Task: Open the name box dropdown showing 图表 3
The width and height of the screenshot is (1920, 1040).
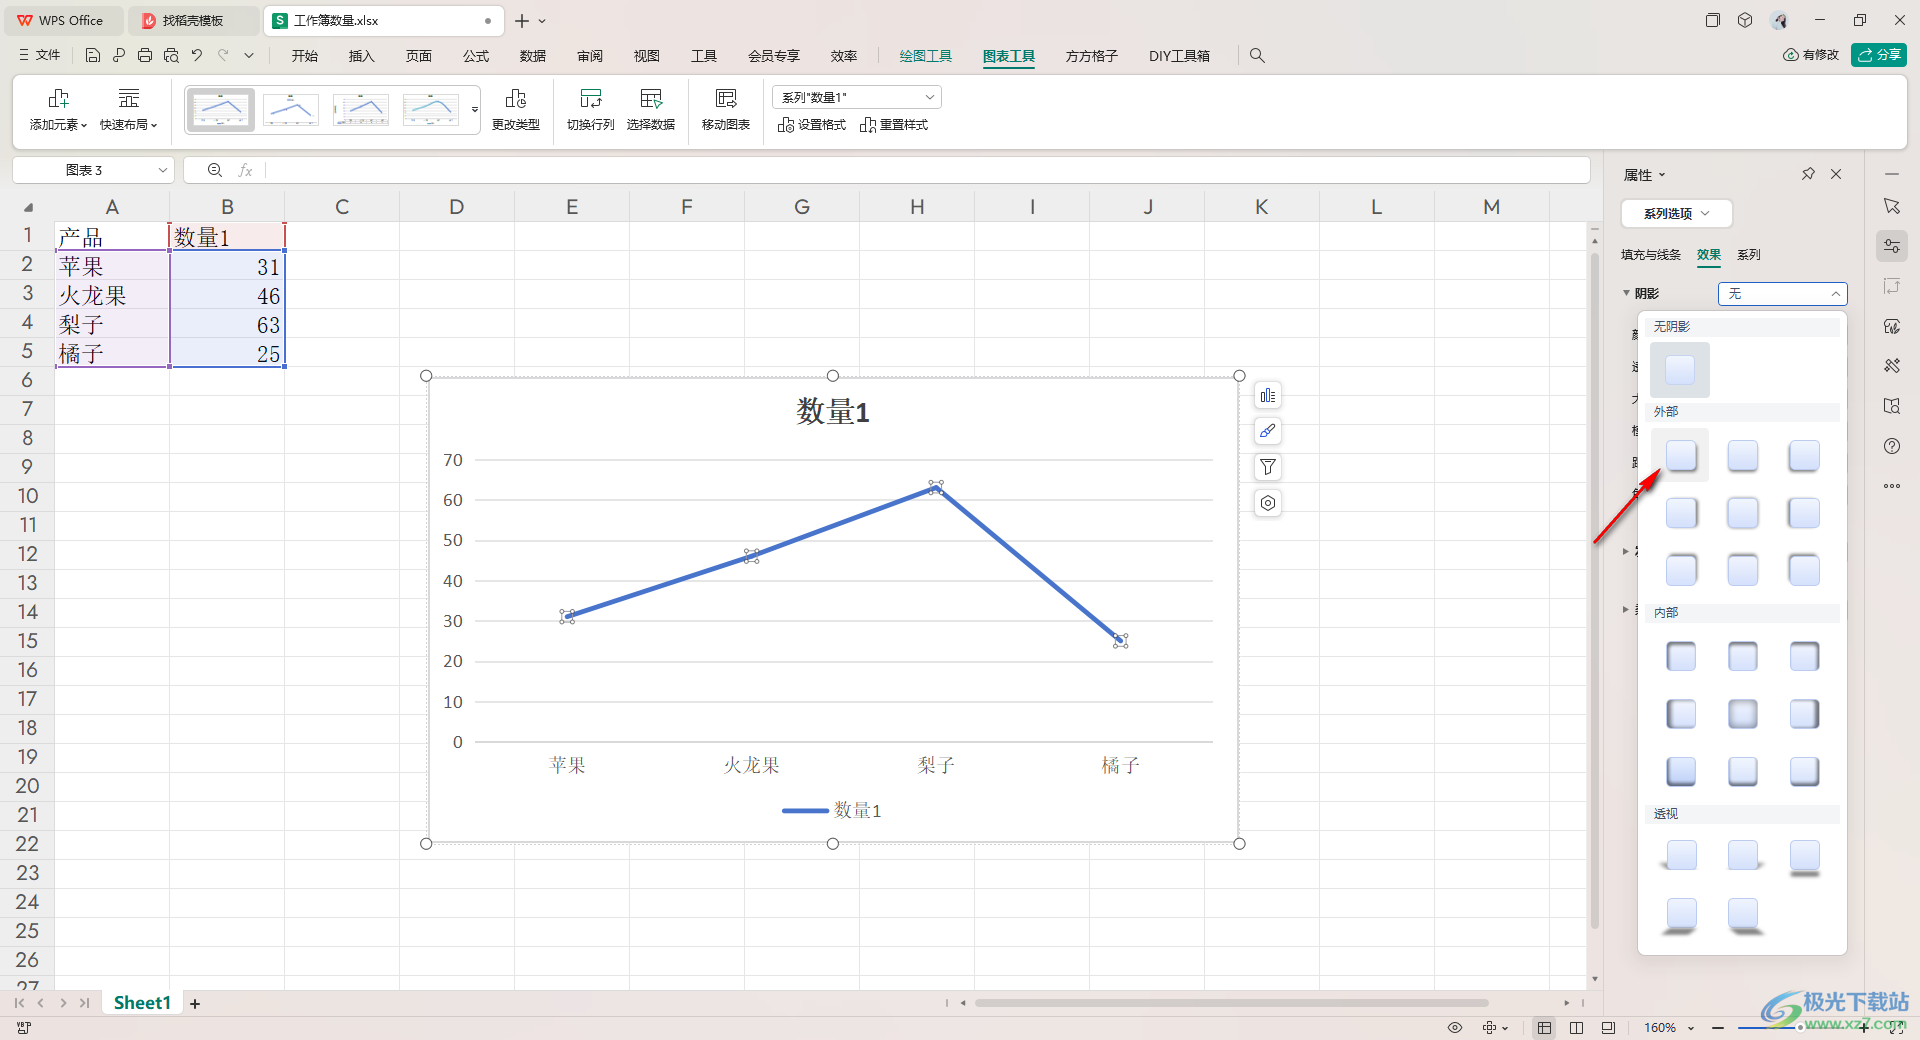Action: 163,170
